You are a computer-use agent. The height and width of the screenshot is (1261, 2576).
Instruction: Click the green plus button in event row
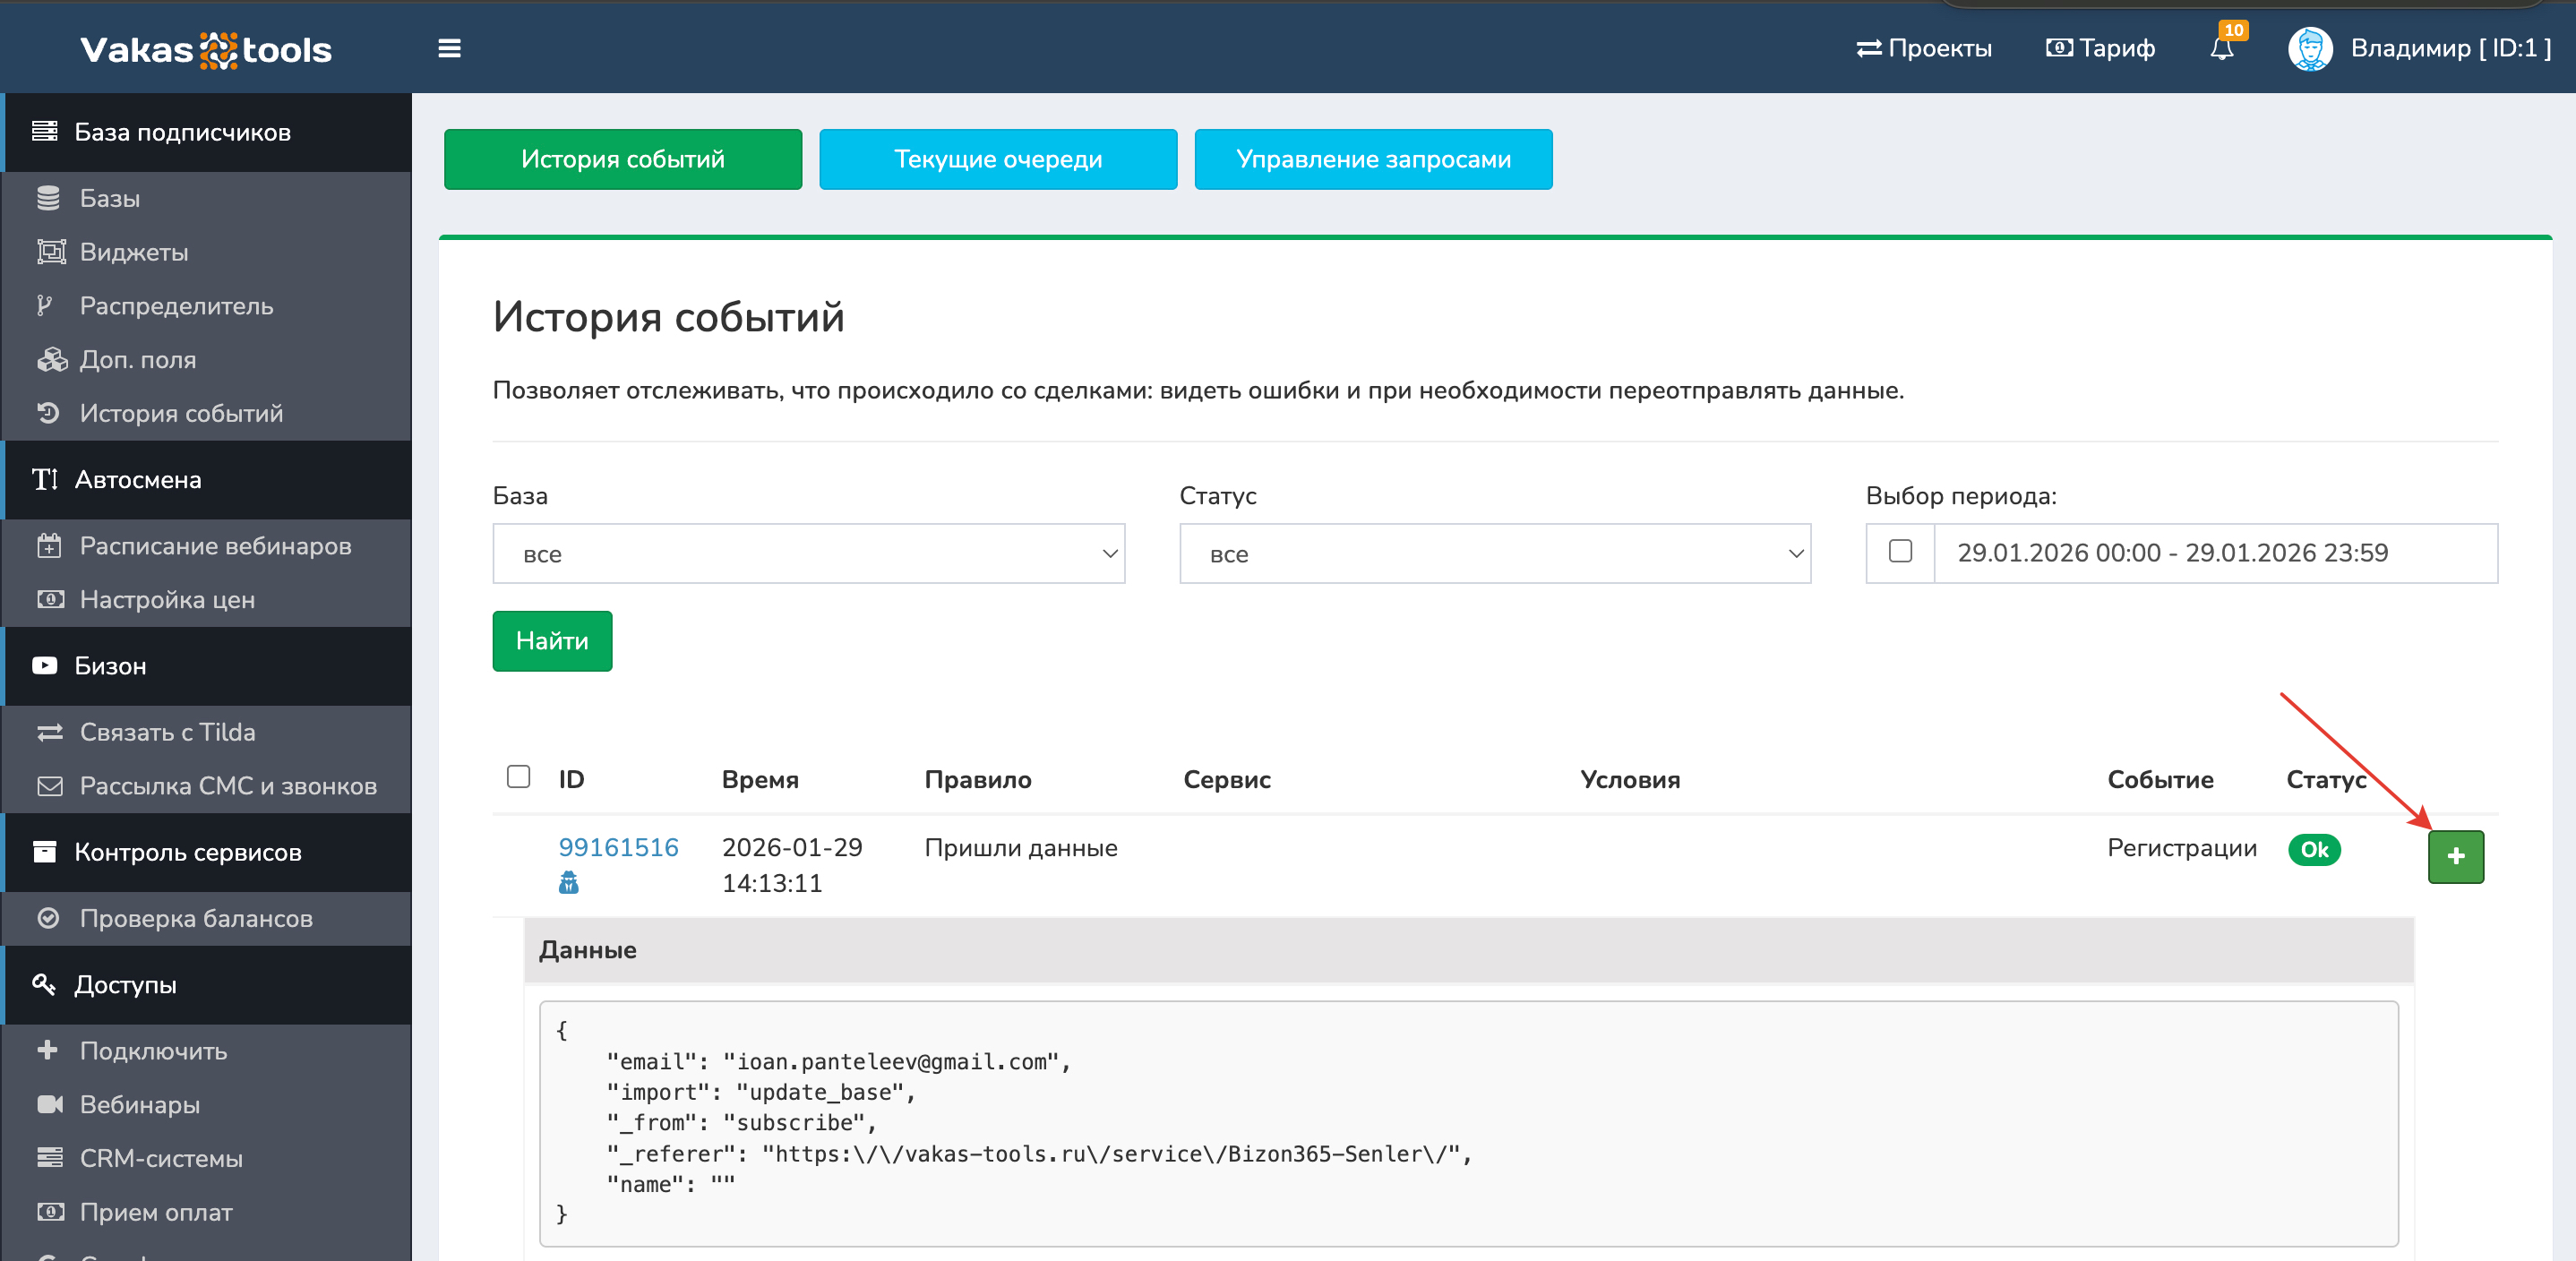2454,856
